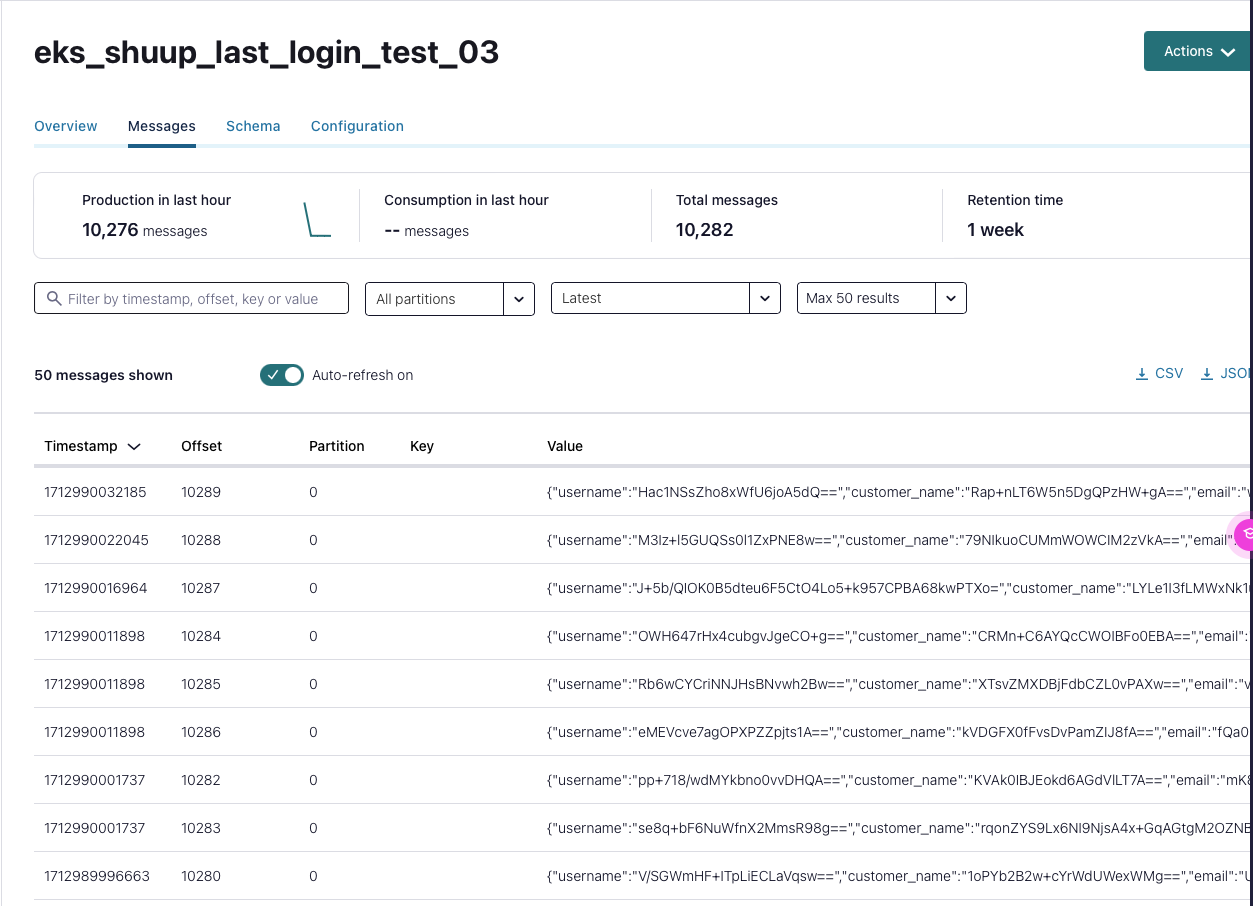This screenshot has width=1253, height=906.
Task: Open message value starting with username se8q+bF6NuWfn
Action: tap(899, 828)
